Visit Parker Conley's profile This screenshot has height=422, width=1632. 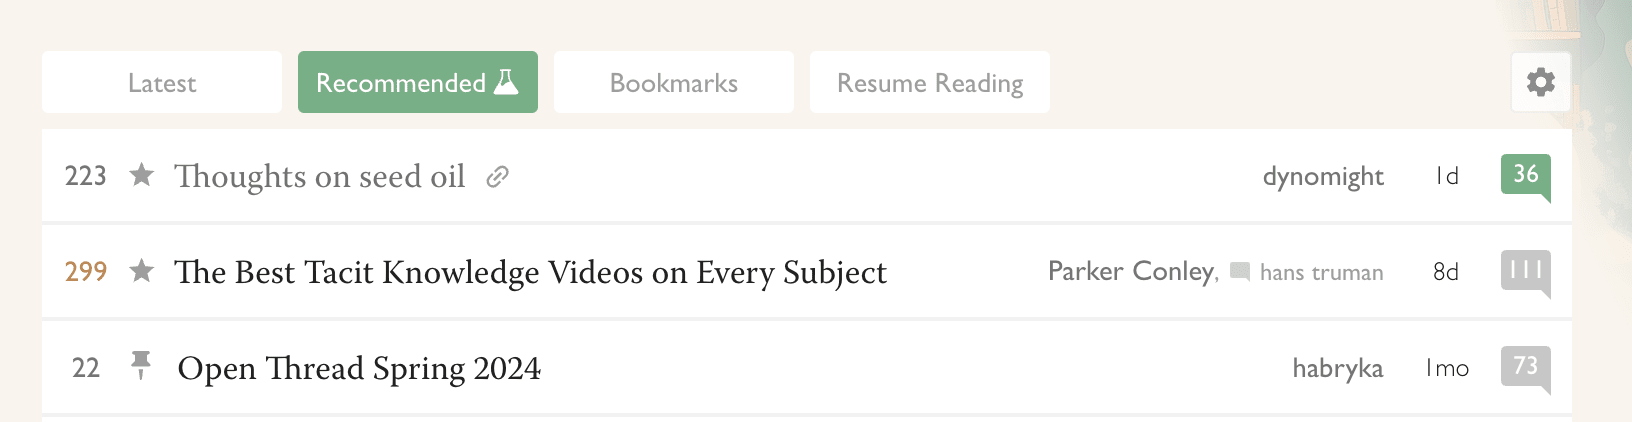(x=1133, y=271)
